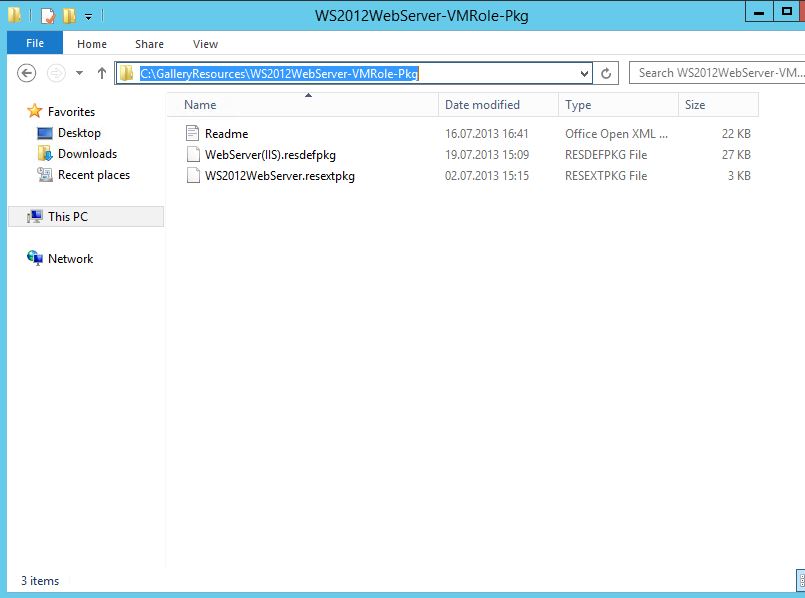Image resolution: width=805 pixels, height=598 pixels.
Task: Open Desktop from the navigation pane
Action: pos(79,133)
